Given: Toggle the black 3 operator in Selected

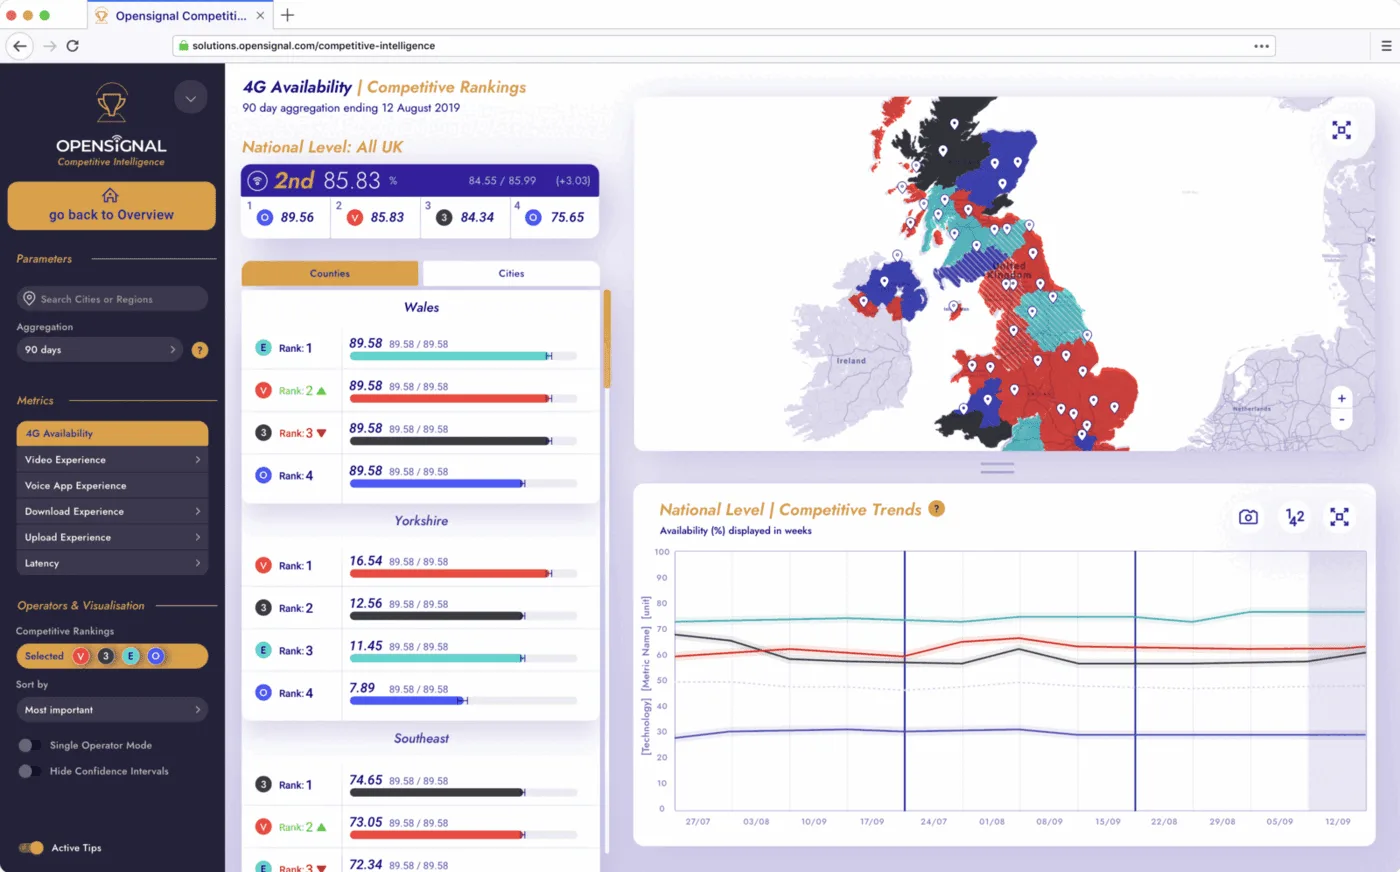Looking at the screenshot, I should [106, 656].
